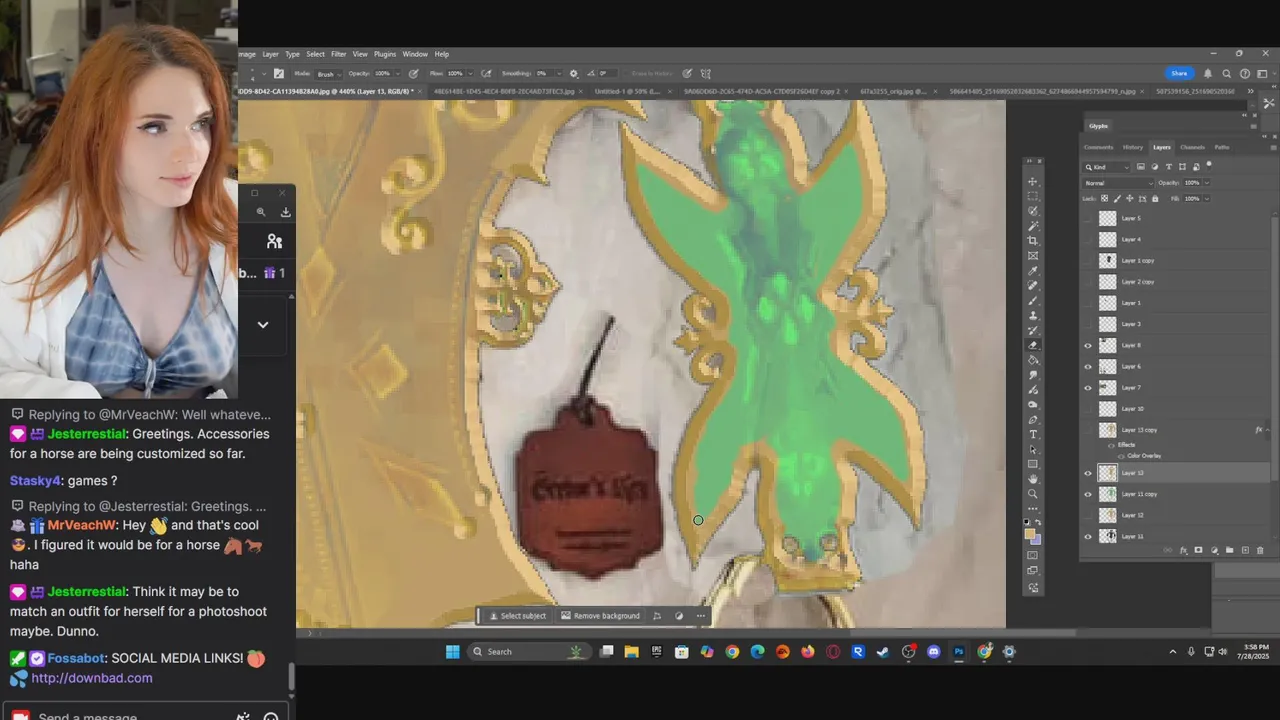Click Remove background button
Image resolution: width=1280 pixels, height=720 pixels.
coord(600,615)
